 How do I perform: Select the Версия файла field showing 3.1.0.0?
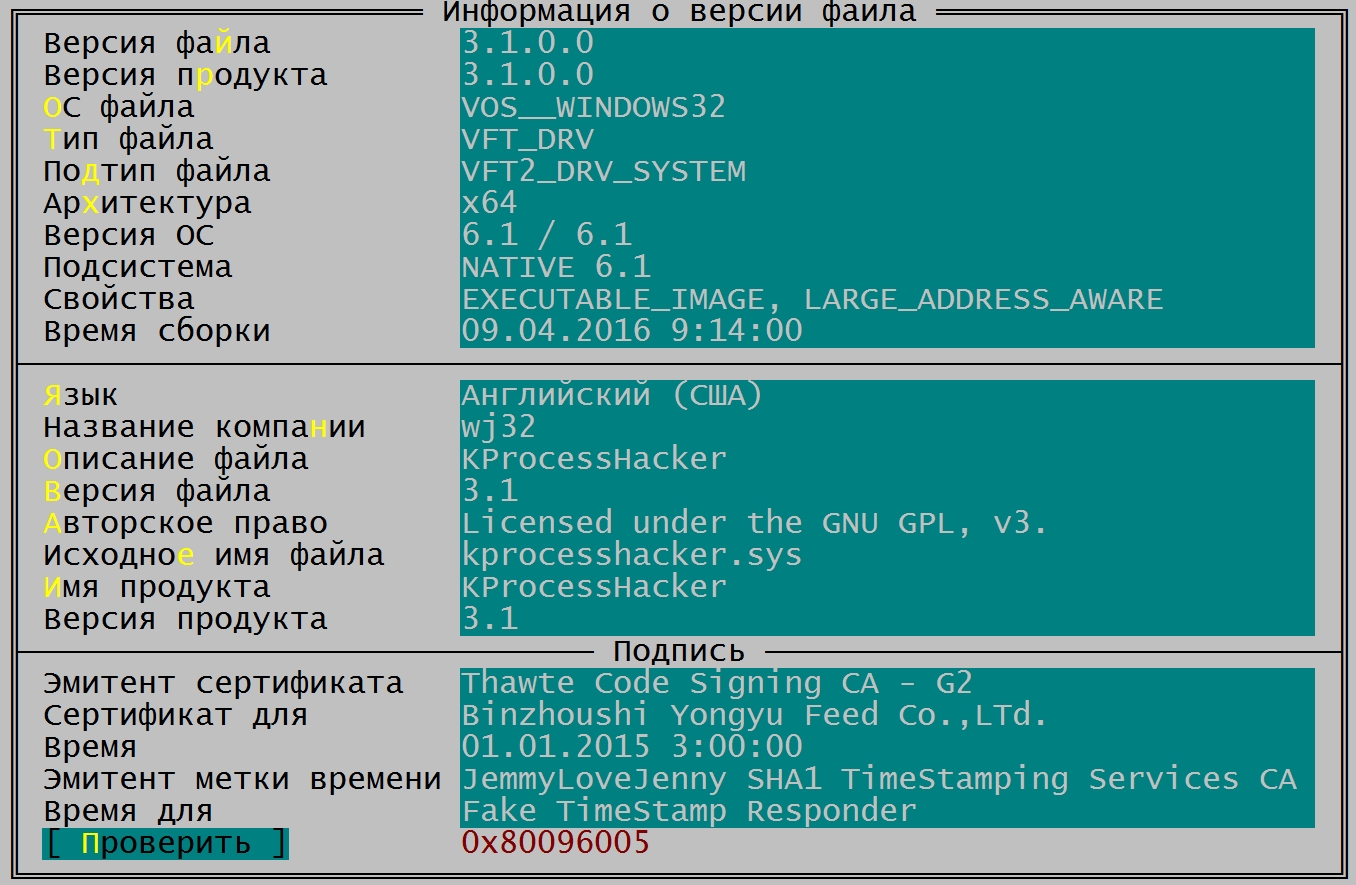[x=887, y=43]
